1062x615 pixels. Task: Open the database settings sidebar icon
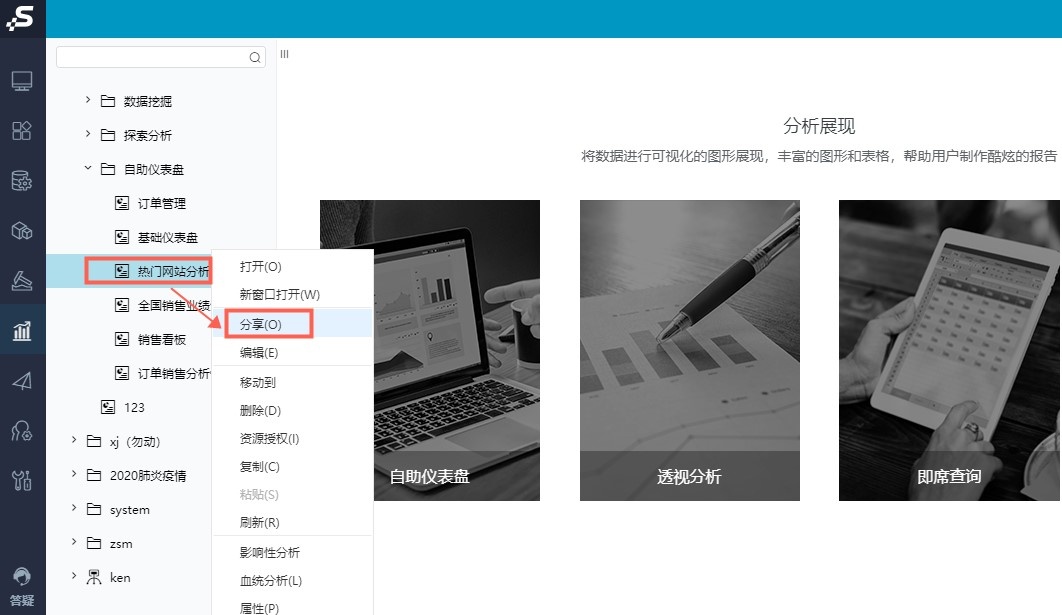(22, 181)
